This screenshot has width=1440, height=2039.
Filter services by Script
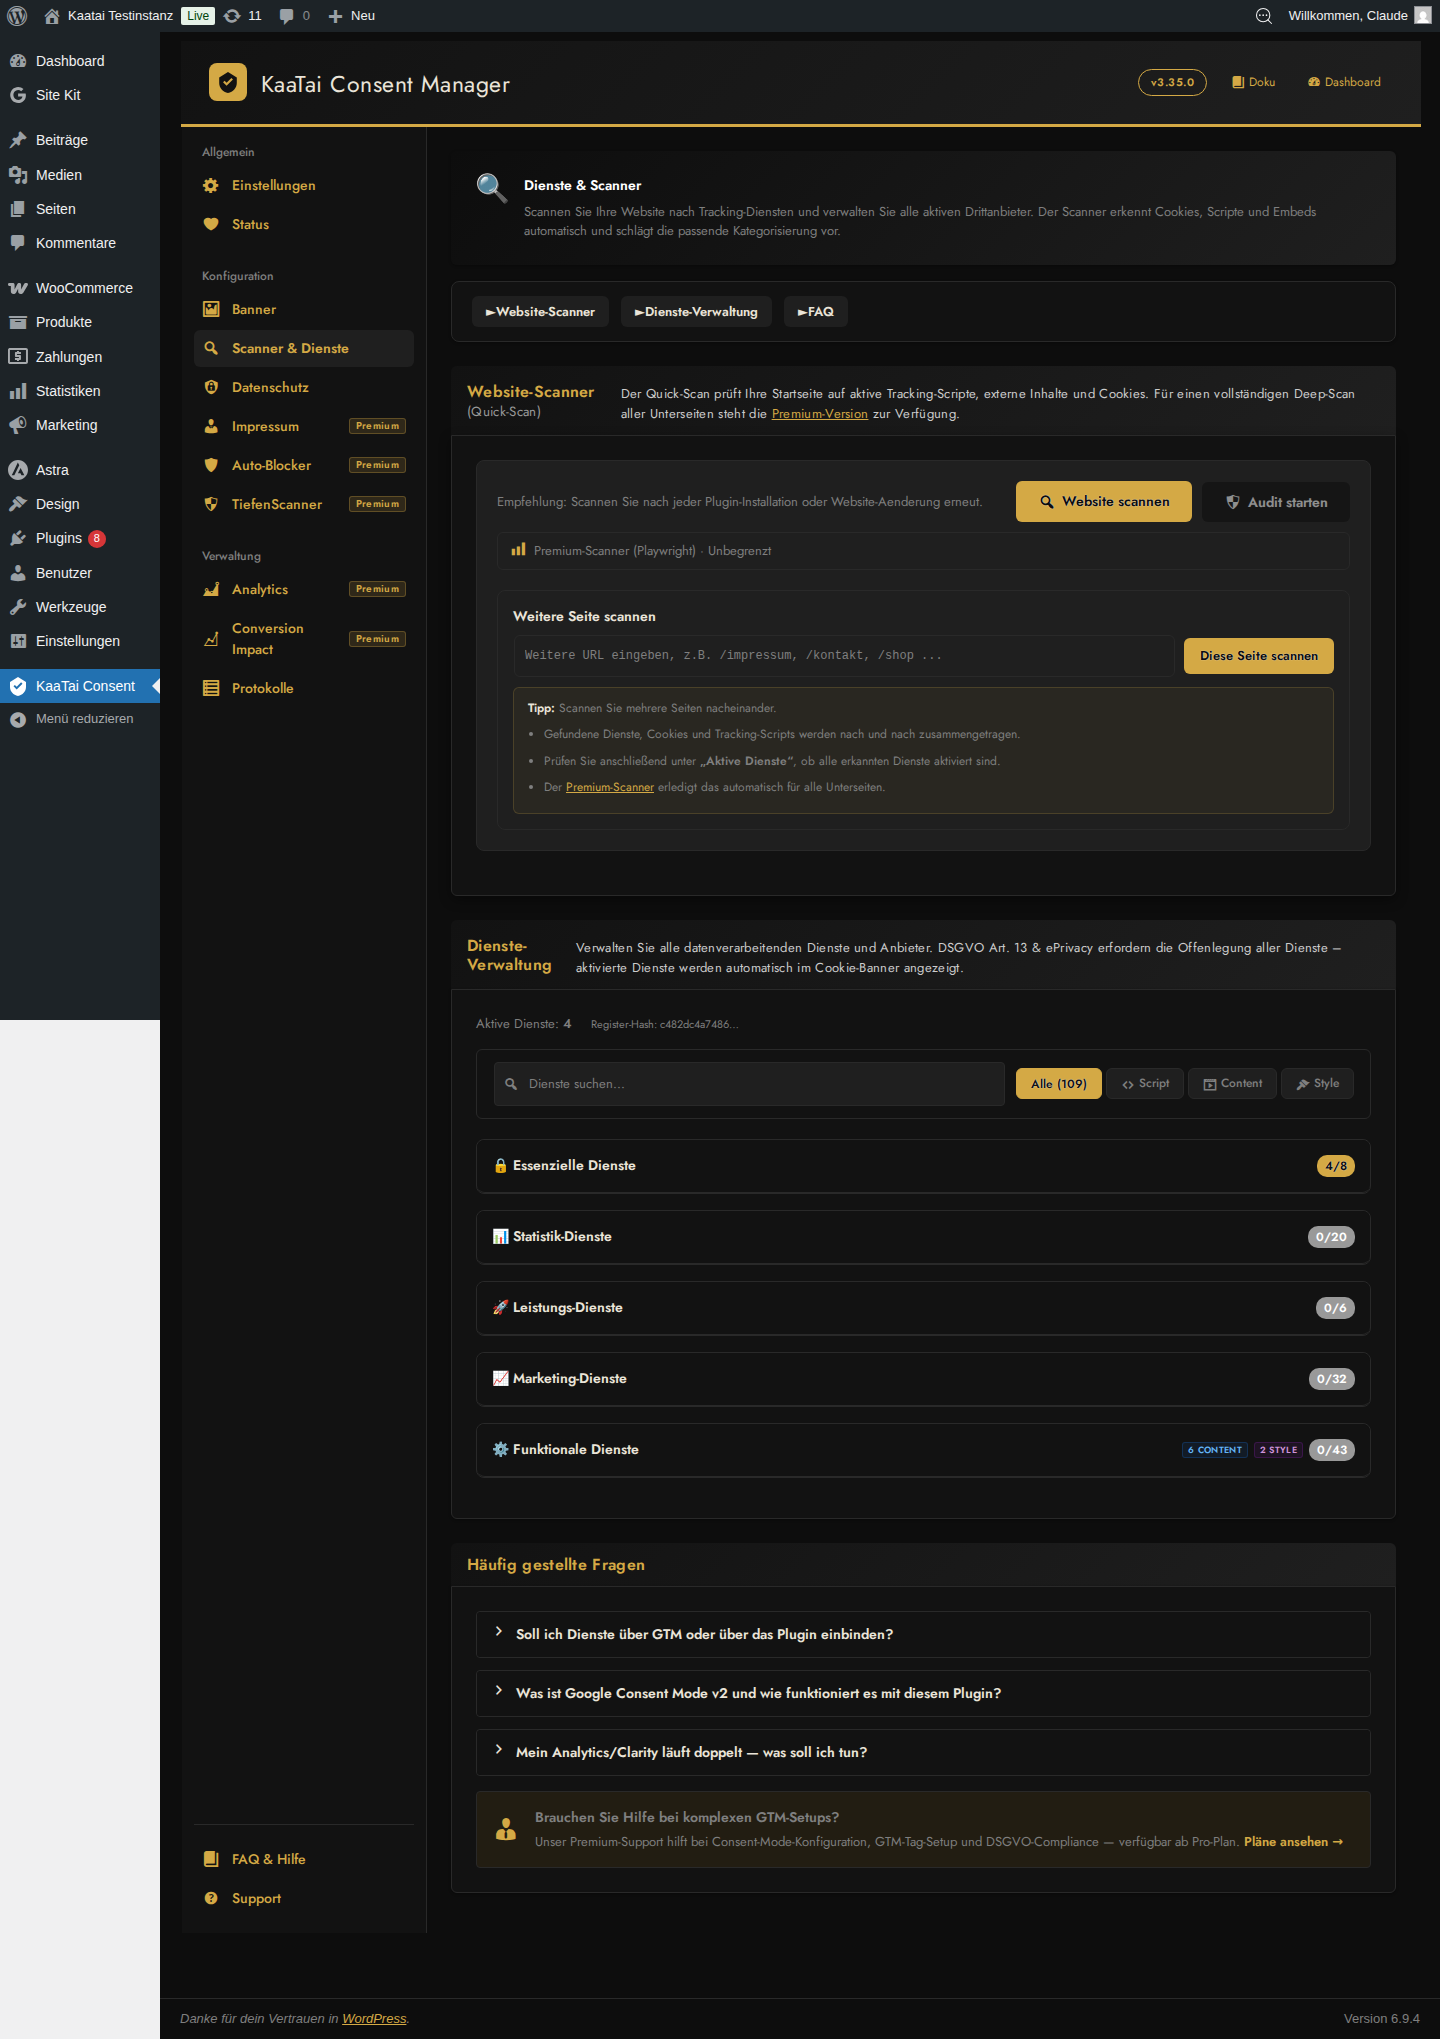tap(1145, 1084)
